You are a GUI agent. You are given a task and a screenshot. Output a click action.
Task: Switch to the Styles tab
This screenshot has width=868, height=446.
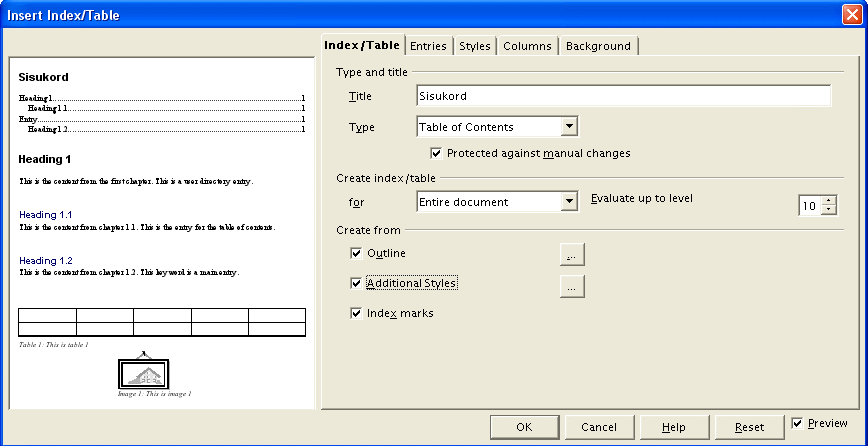tap(474, 46)
